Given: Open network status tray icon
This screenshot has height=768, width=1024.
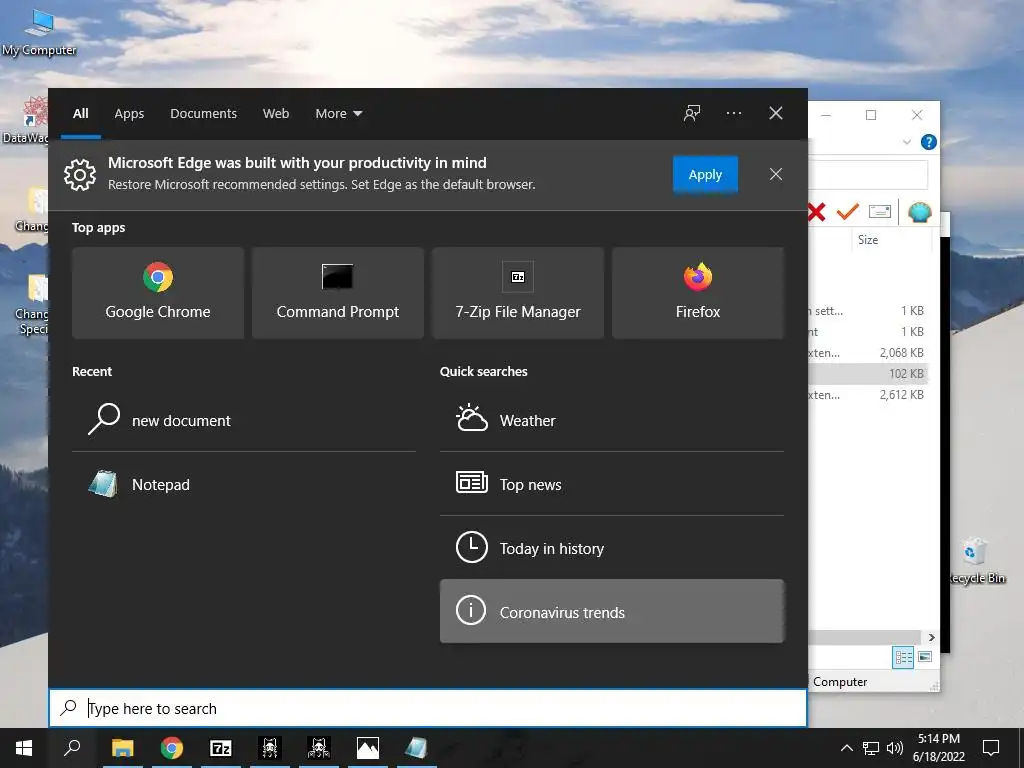Looking at the screenshot, I should click(871, 748).
